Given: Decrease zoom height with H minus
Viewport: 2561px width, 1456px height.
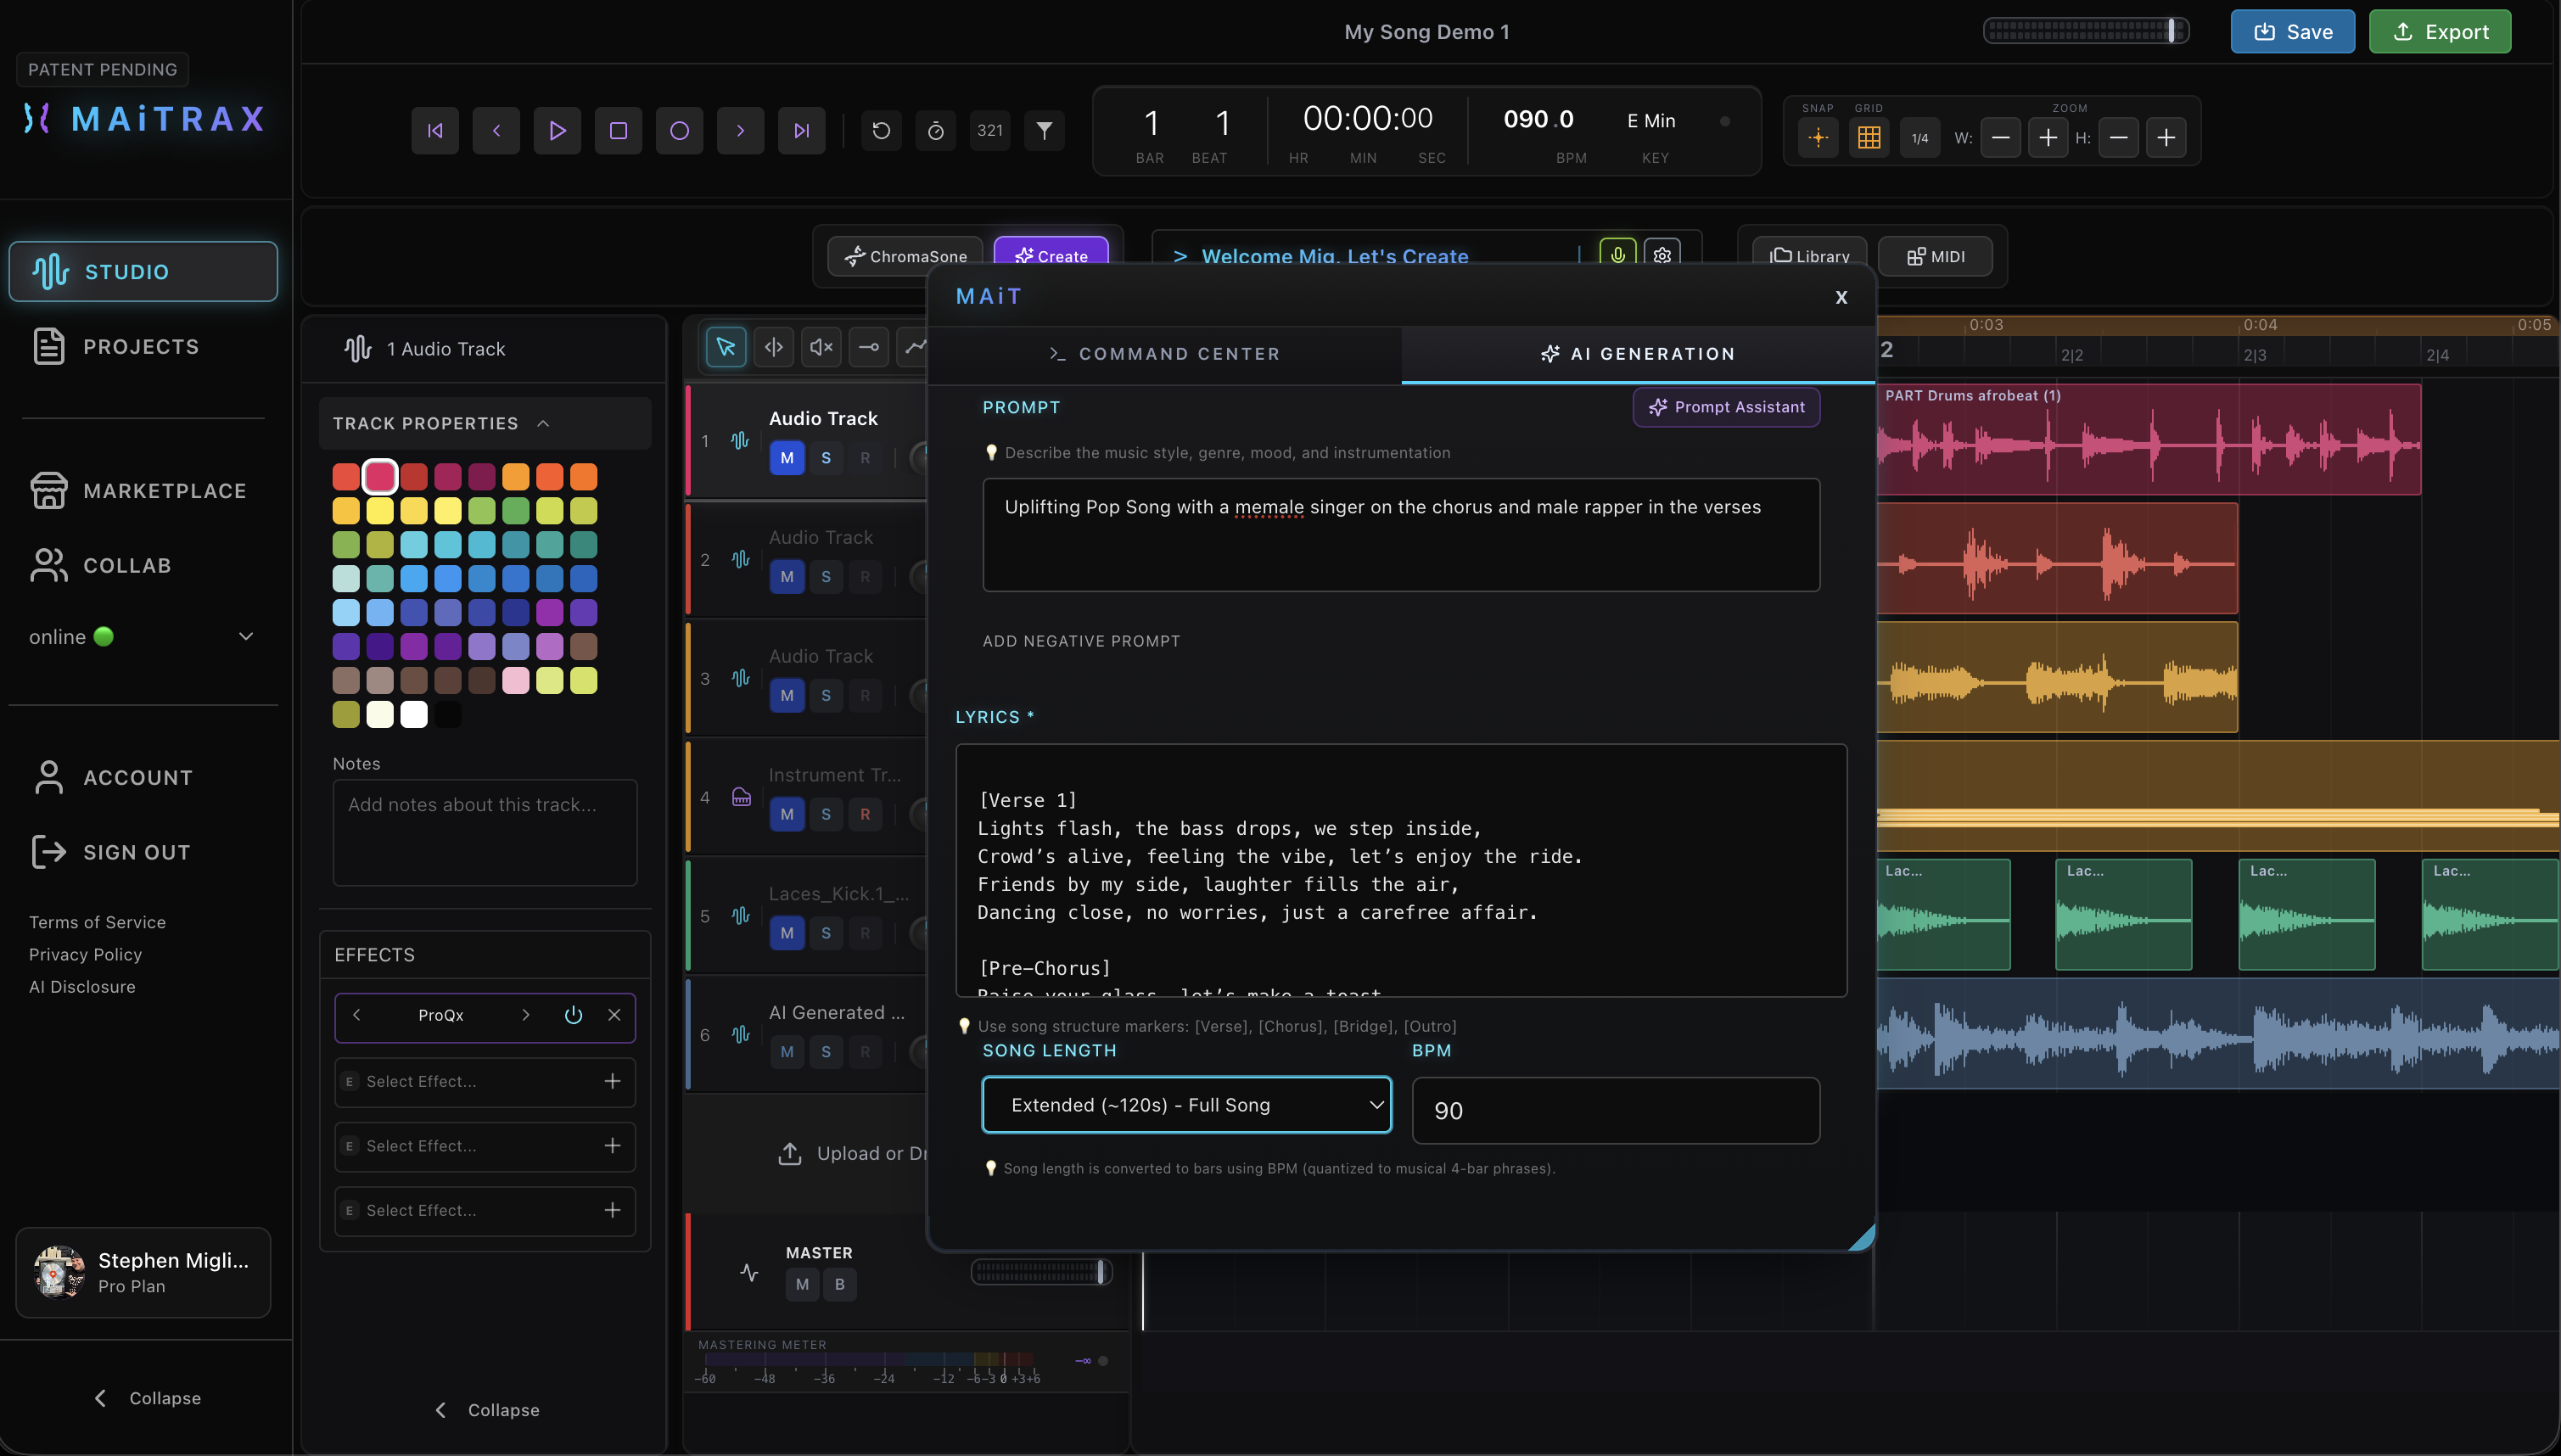Looking at the screenshot, I should click(2118, 138).
